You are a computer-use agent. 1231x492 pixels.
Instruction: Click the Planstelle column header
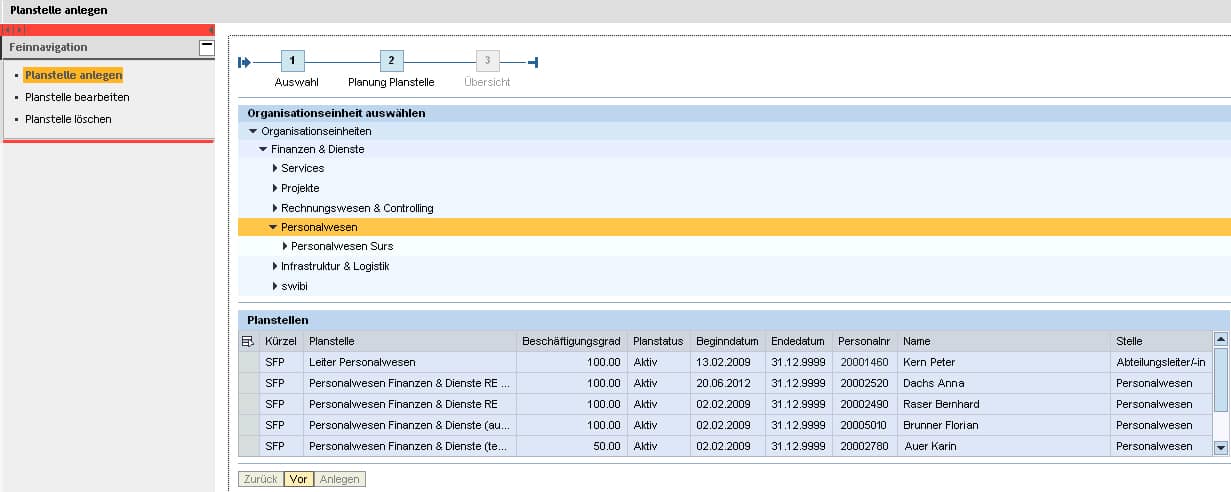[x=410, y=341]
